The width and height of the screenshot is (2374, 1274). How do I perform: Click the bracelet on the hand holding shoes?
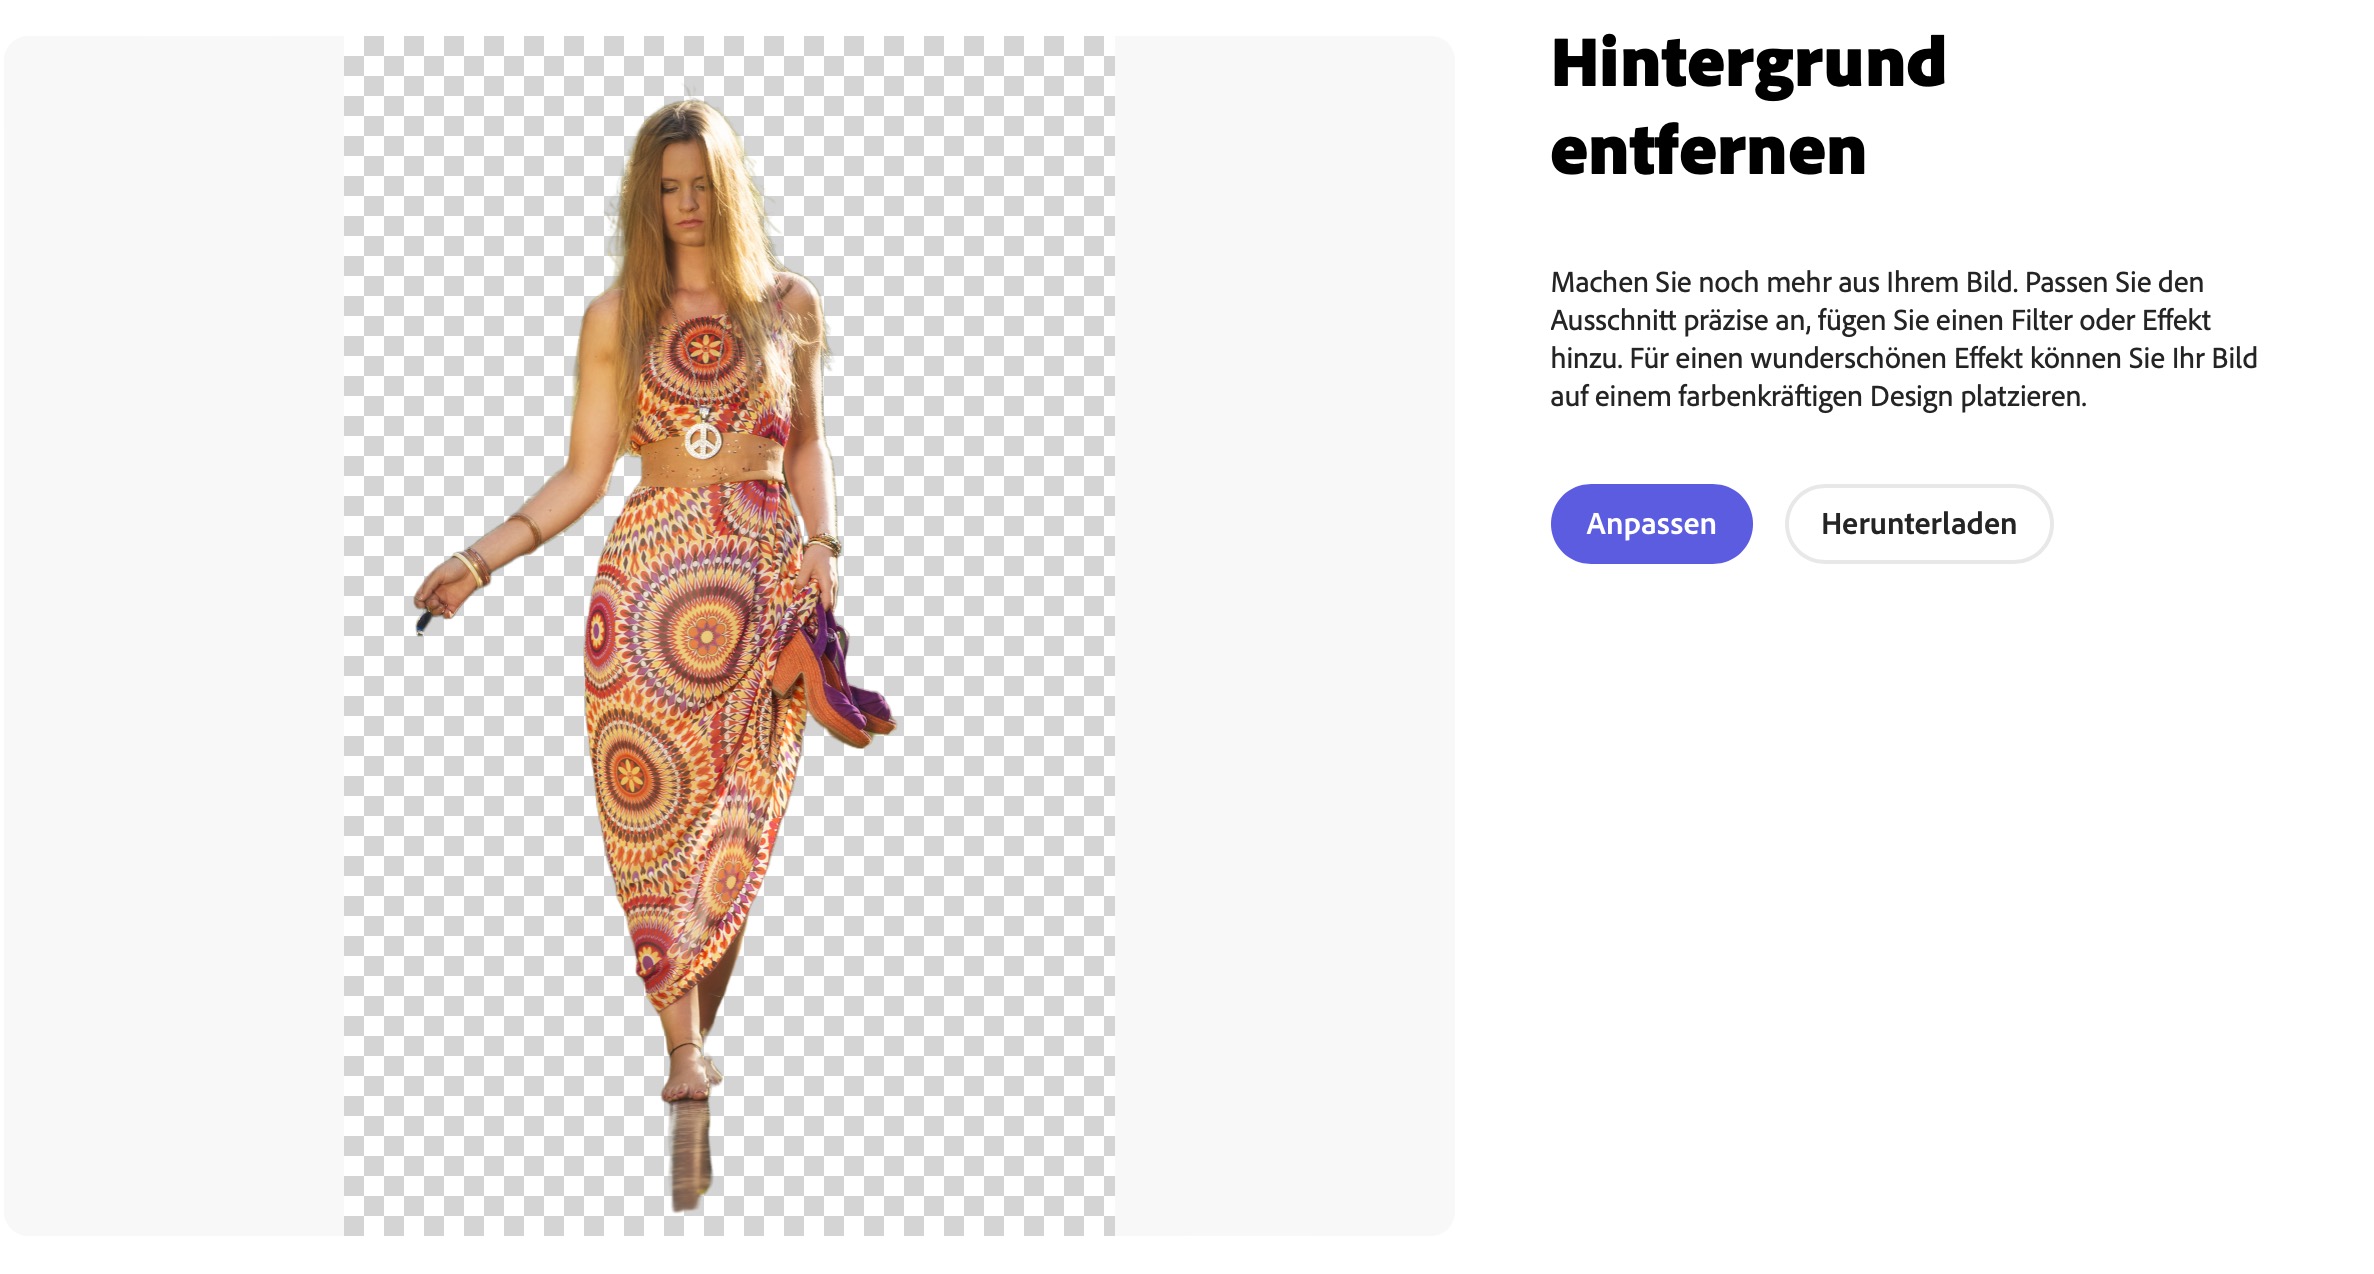pos(824,544)
